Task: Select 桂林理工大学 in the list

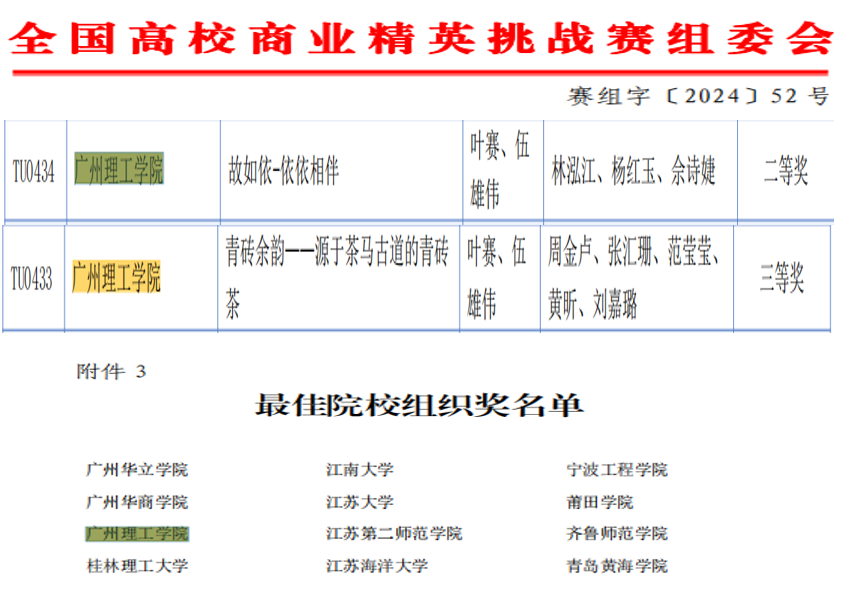Action: tap(137, 566)
